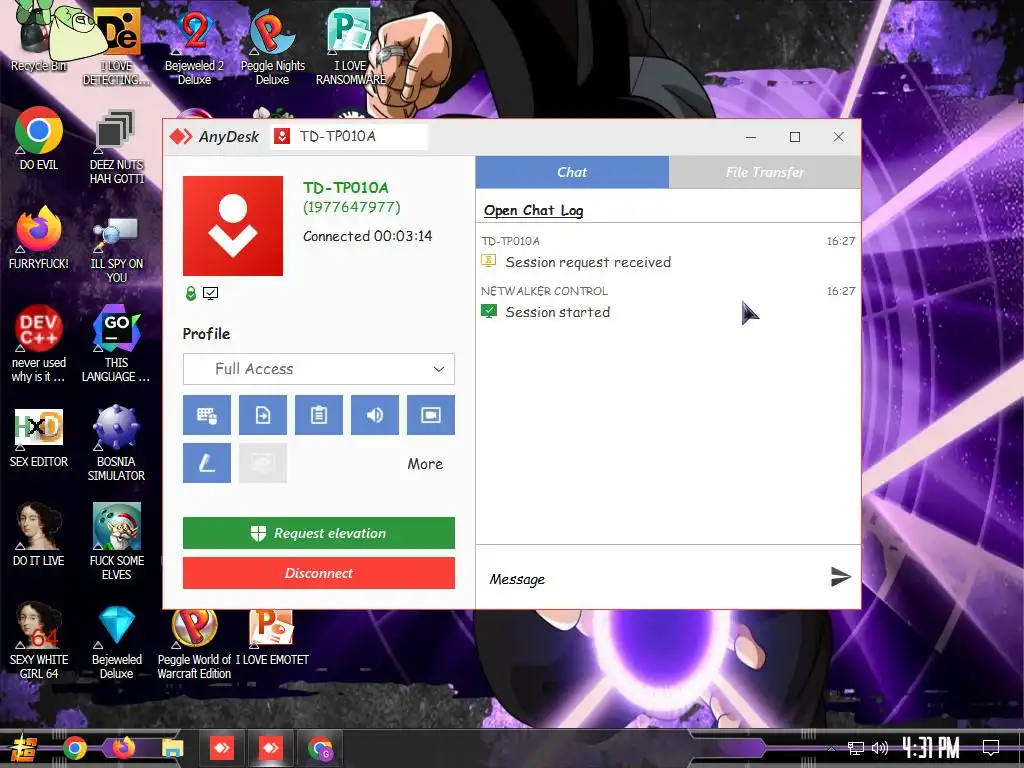Select the I LOVE RANSOMWARE desktop shortcut
Screen dimensions: 1024x768
(351, 46)
